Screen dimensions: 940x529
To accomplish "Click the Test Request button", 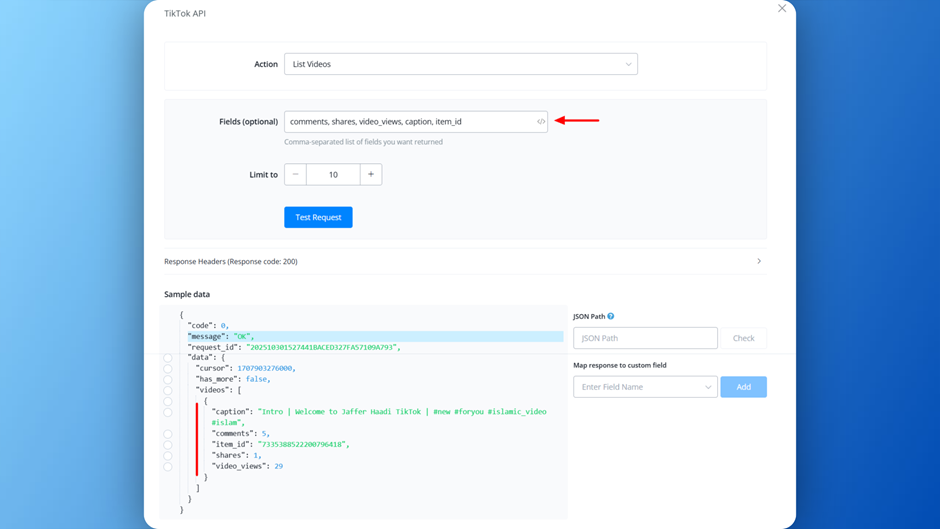I will [318, 217].
